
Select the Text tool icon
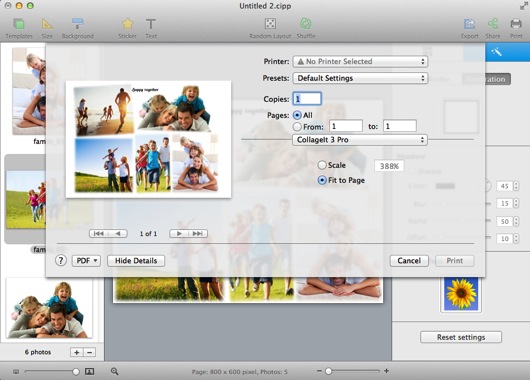[x=151, y=24]
